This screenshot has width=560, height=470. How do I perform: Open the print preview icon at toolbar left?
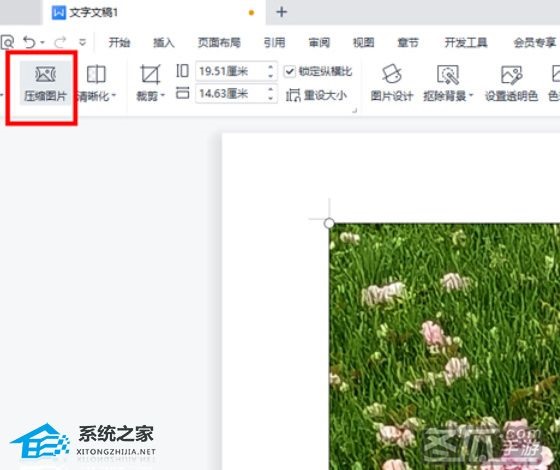click(7, 42)
